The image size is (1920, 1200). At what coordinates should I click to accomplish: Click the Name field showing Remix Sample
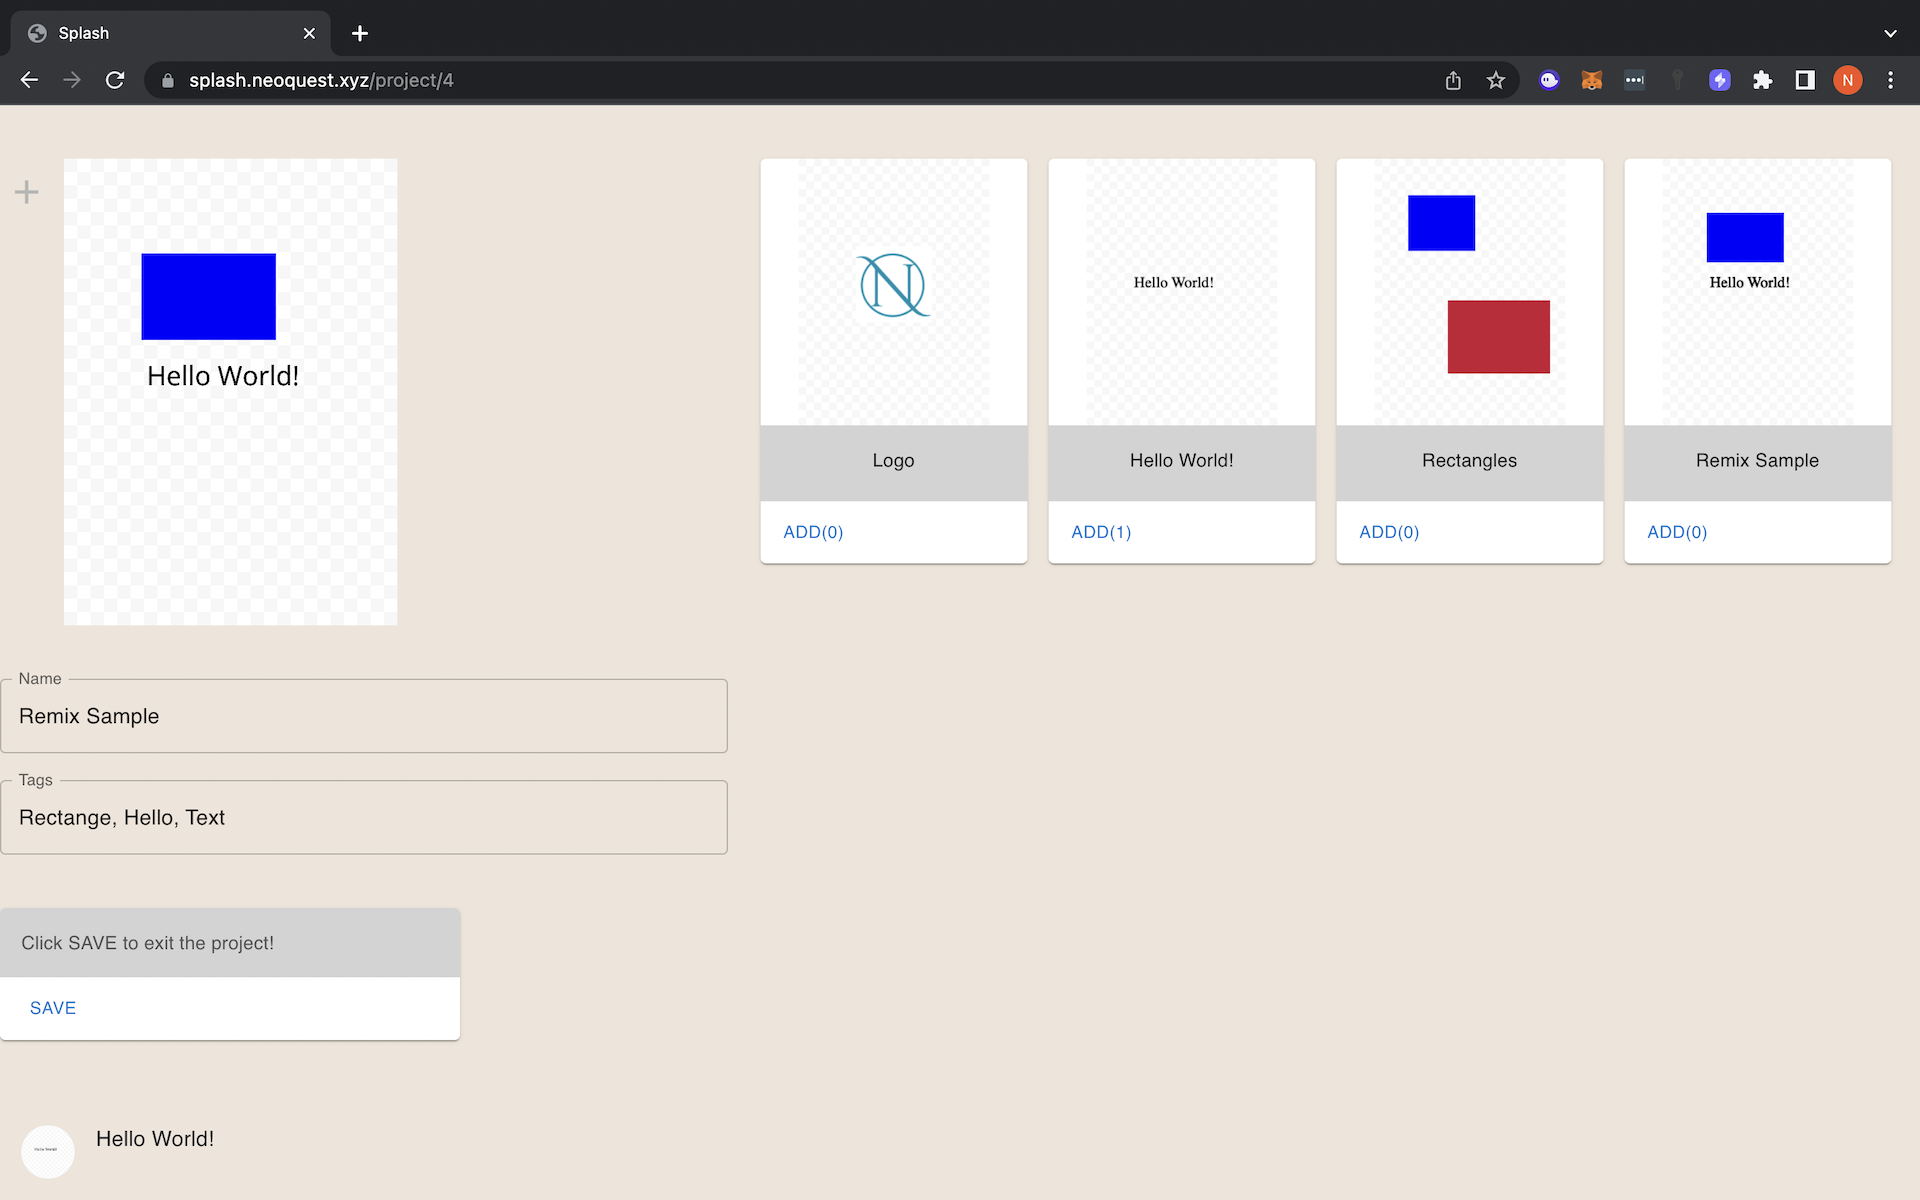point(364,715)
